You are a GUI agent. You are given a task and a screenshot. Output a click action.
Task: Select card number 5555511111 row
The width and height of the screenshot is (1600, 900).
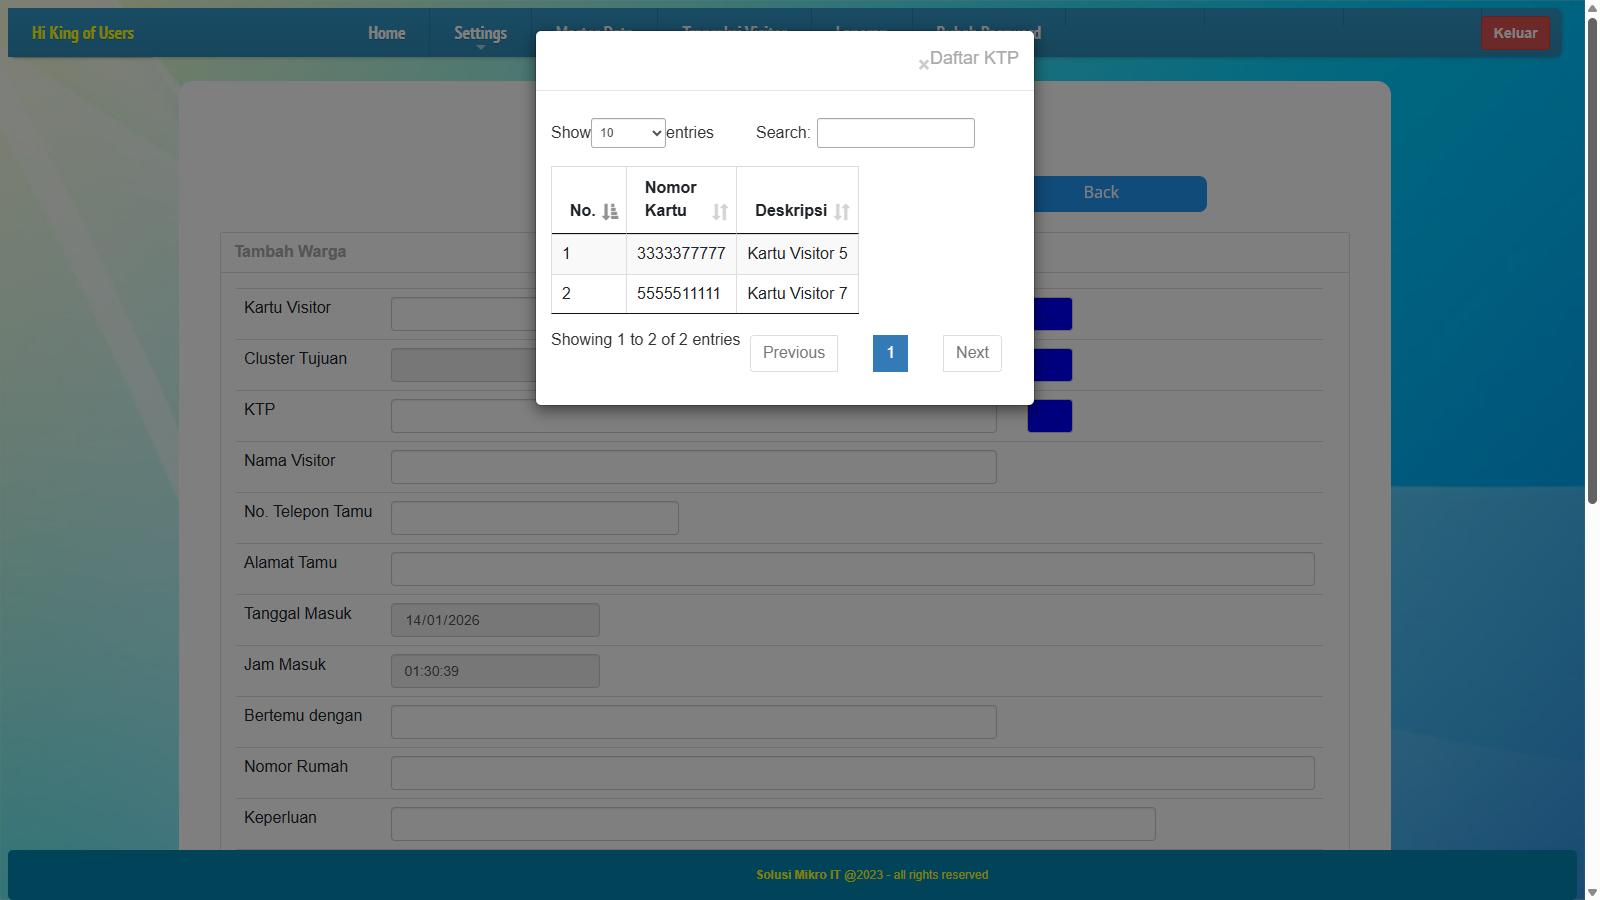(x=679, y=294)
